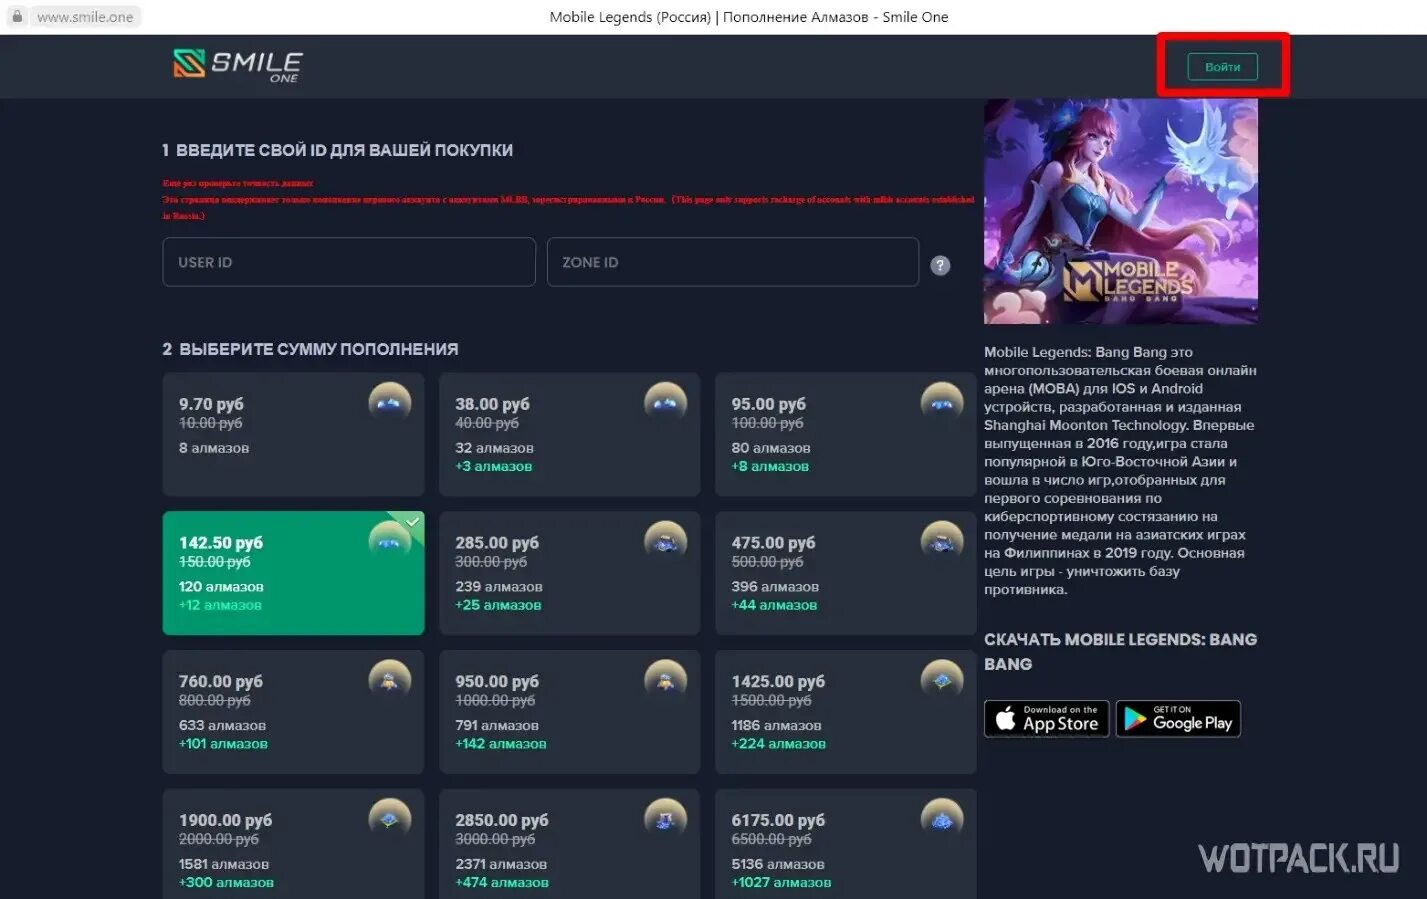1427x899 pixels.
Task: Click the diamond icon on 9.70 руб card
Action: [390, 403]
